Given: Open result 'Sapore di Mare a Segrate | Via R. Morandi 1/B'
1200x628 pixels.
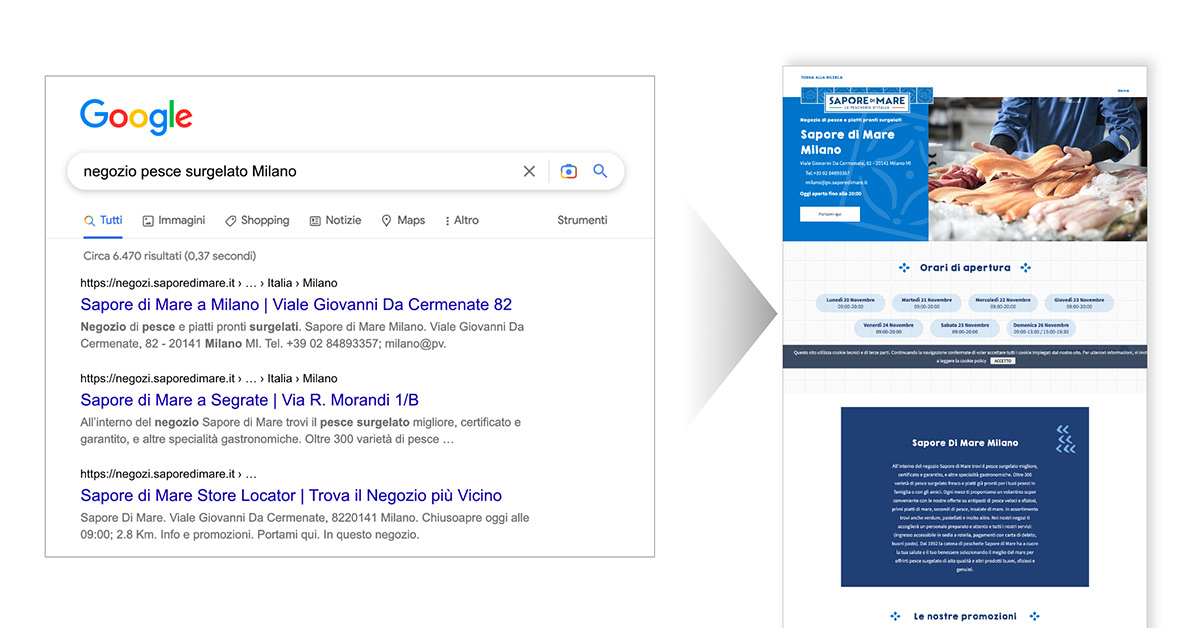Looking at the screenshot, I should point(250,400).
